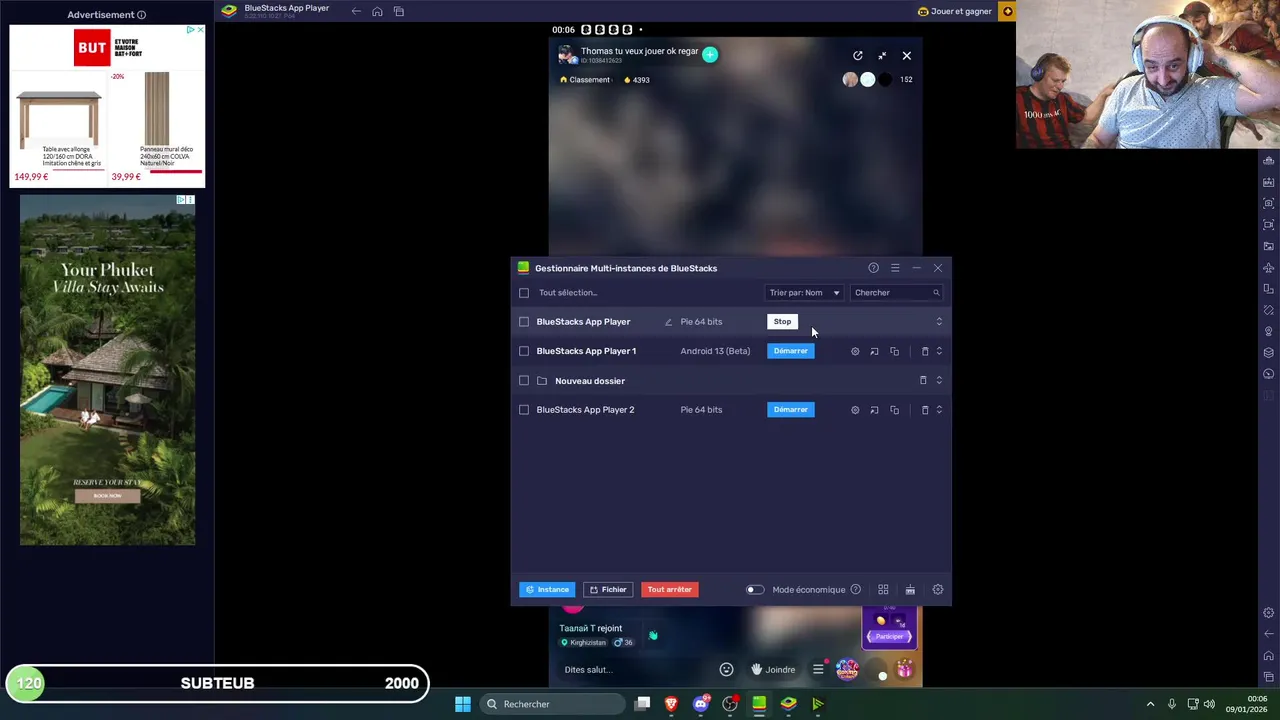Click Participer on the event banner
Image resolution: width=1280 pixels, height=720 pixels.
click(889, 637)
